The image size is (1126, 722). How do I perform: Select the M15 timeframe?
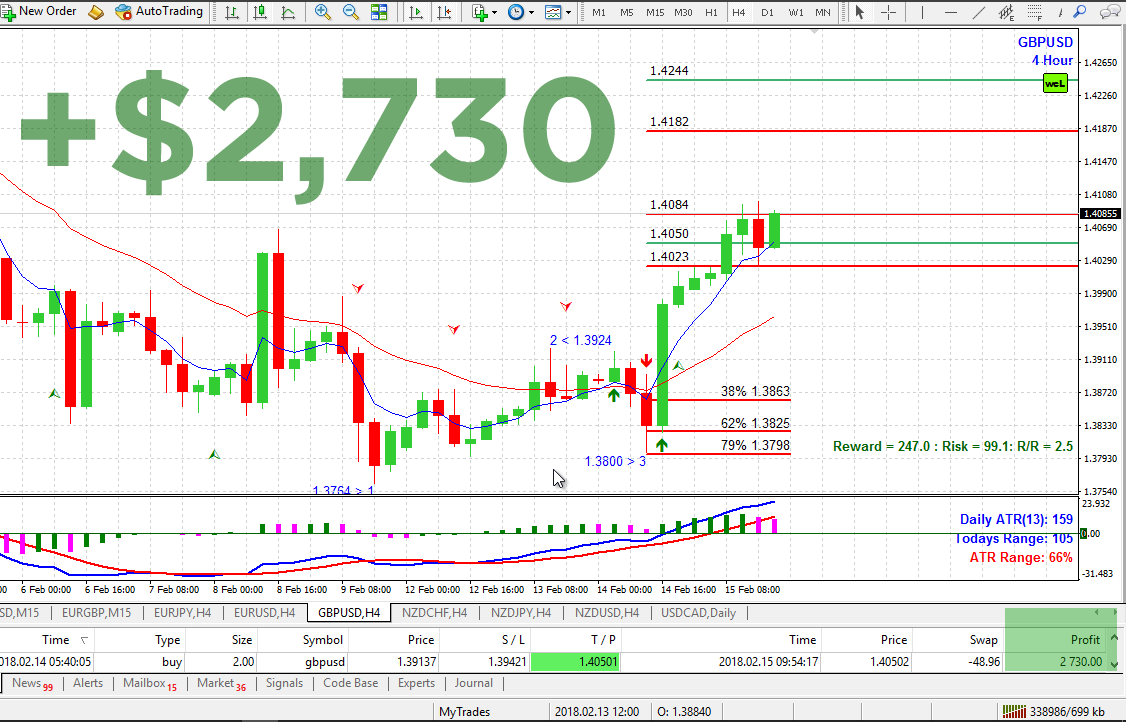point(655,12)
